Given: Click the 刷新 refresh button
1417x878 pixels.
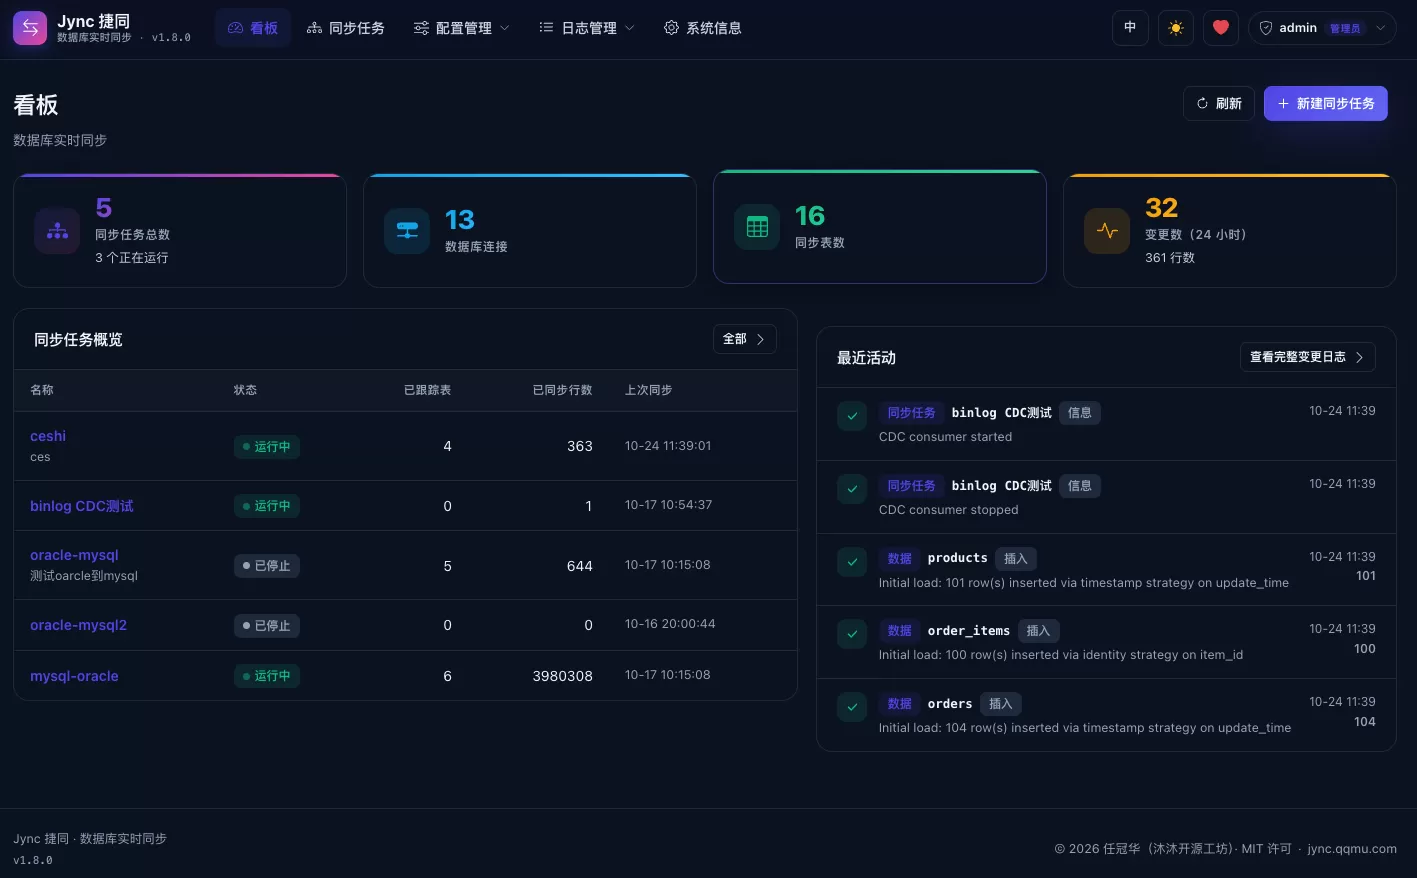Looking at the screenshot, I should [x=1219, y=103].
